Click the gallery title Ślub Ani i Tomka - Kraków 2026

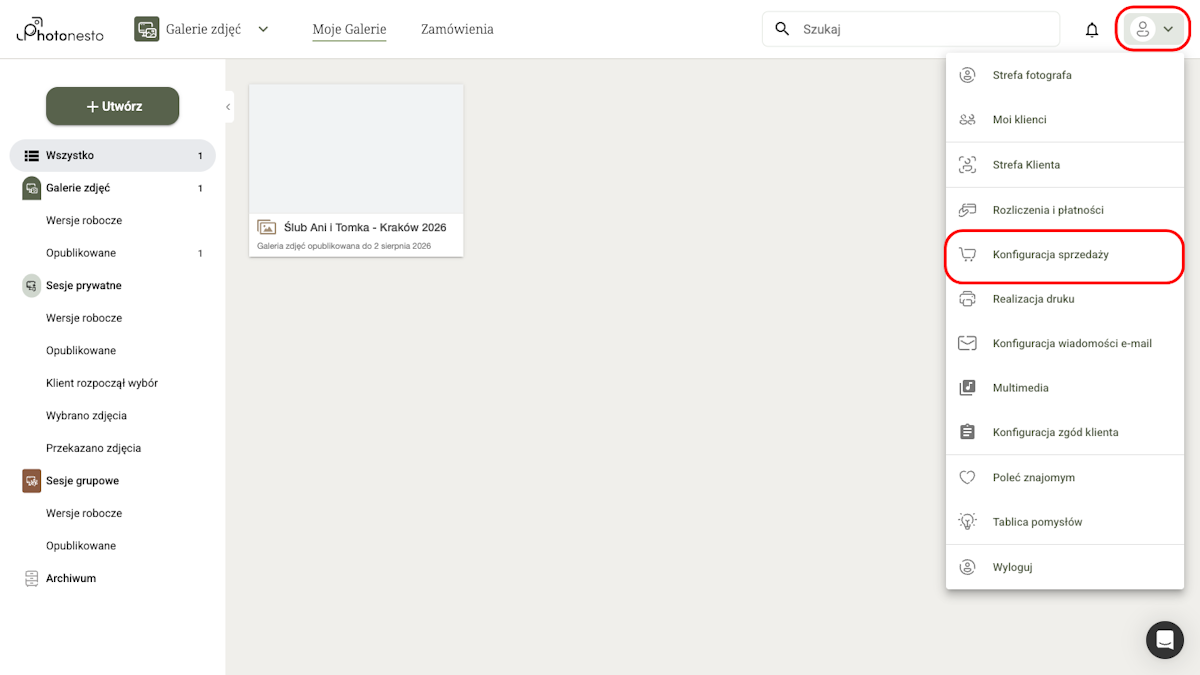point(365,227)
